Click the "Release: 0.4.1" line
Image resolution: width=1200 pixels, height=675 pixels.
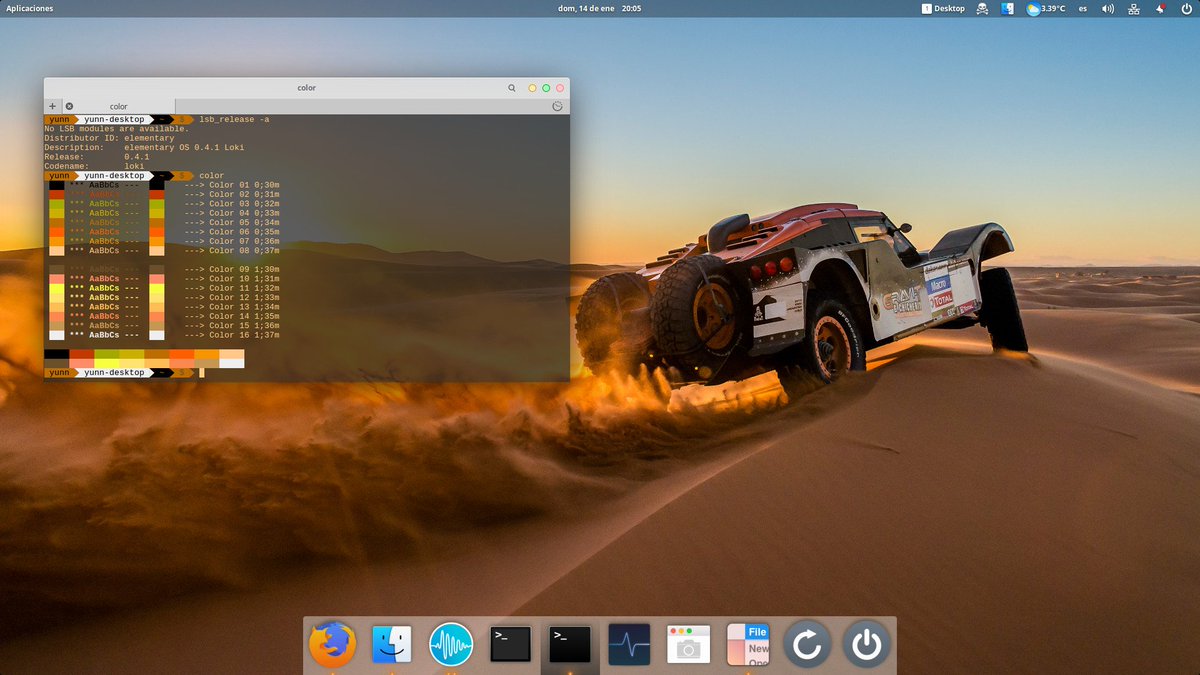tap(96, 157)
